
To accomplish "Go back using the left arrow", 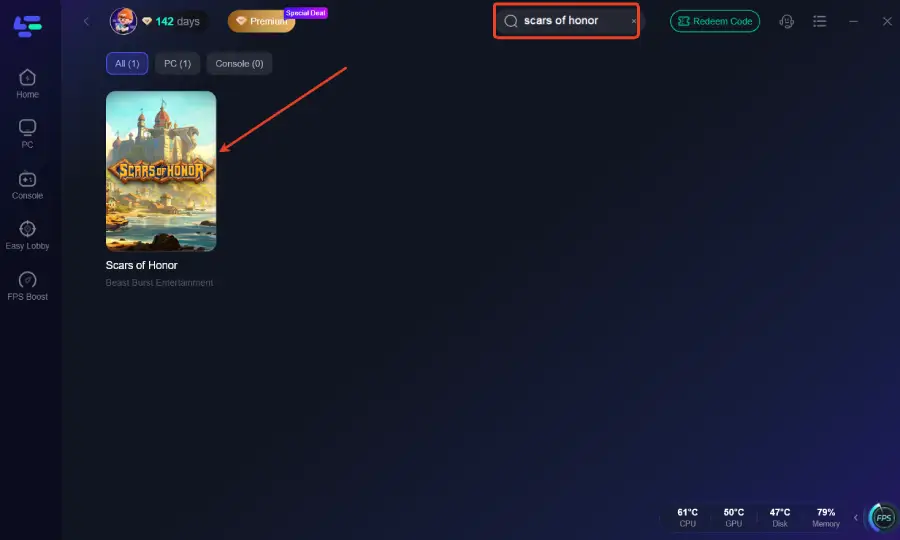I will point(86,21).
